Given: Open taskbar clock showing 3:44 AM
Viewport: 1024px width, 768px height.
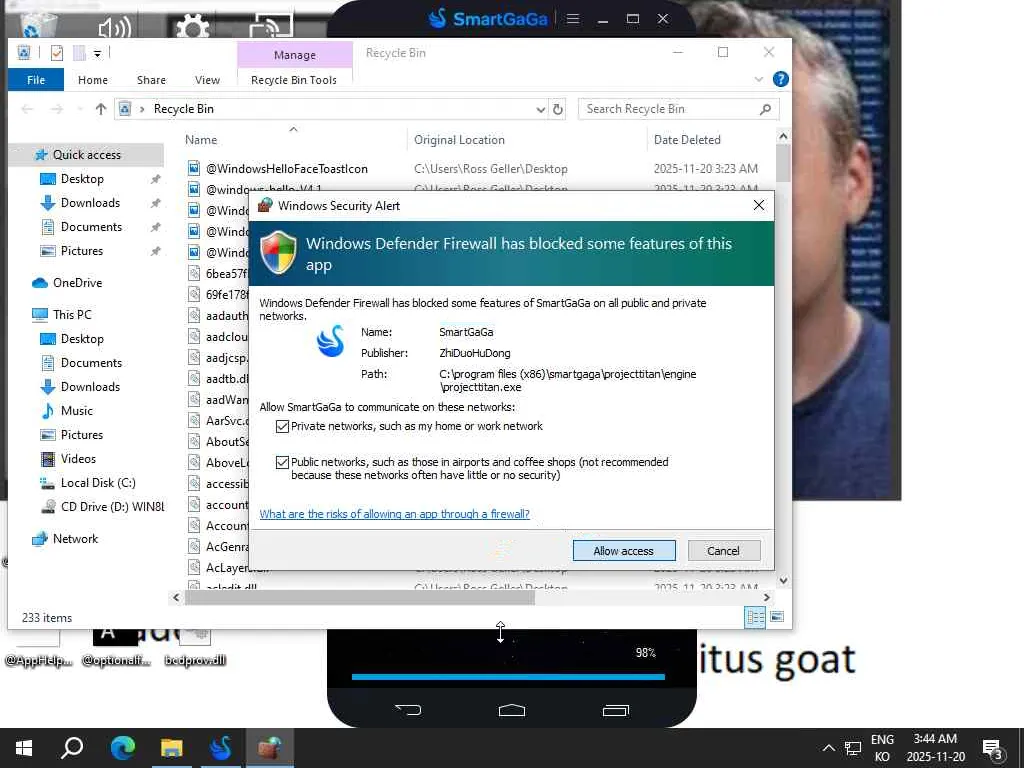Looking at the screenshot, I should coord(935,748).
